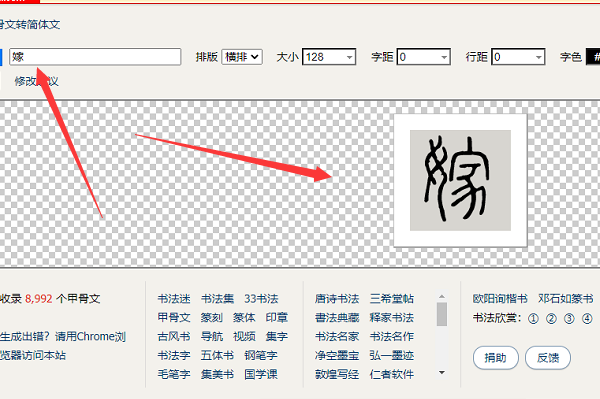
Task: Open the 导航 link
Action: click(x=212, y=336)
